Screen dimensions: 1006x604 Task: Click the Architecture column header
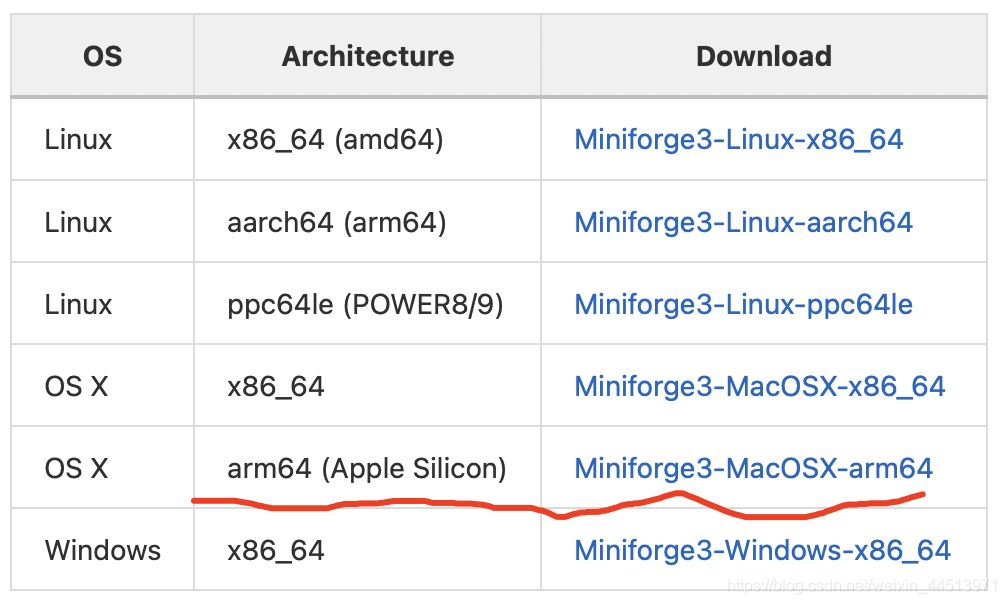pyautogui.click(x=367, y=56)
